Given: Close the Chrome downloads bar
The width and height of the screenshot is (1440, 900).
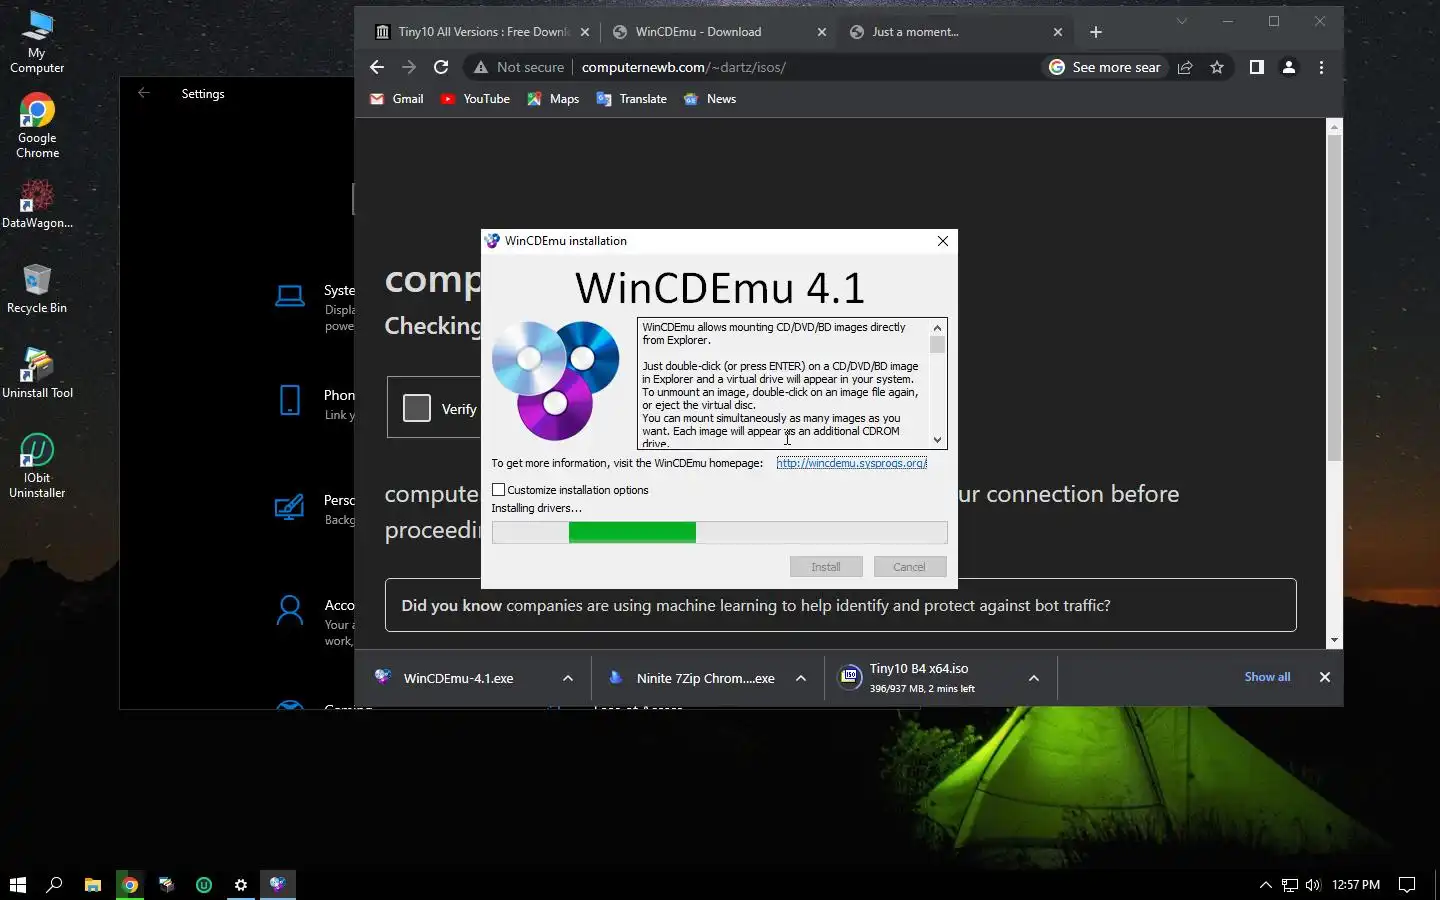Looking at the screenshot, I should point(1325,677).
